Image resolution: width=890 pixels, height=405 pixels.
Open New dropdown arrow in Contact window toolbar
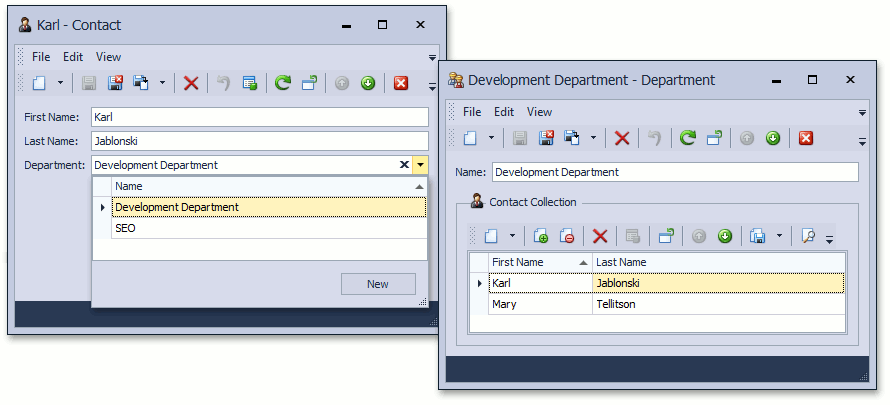[60, 84]
